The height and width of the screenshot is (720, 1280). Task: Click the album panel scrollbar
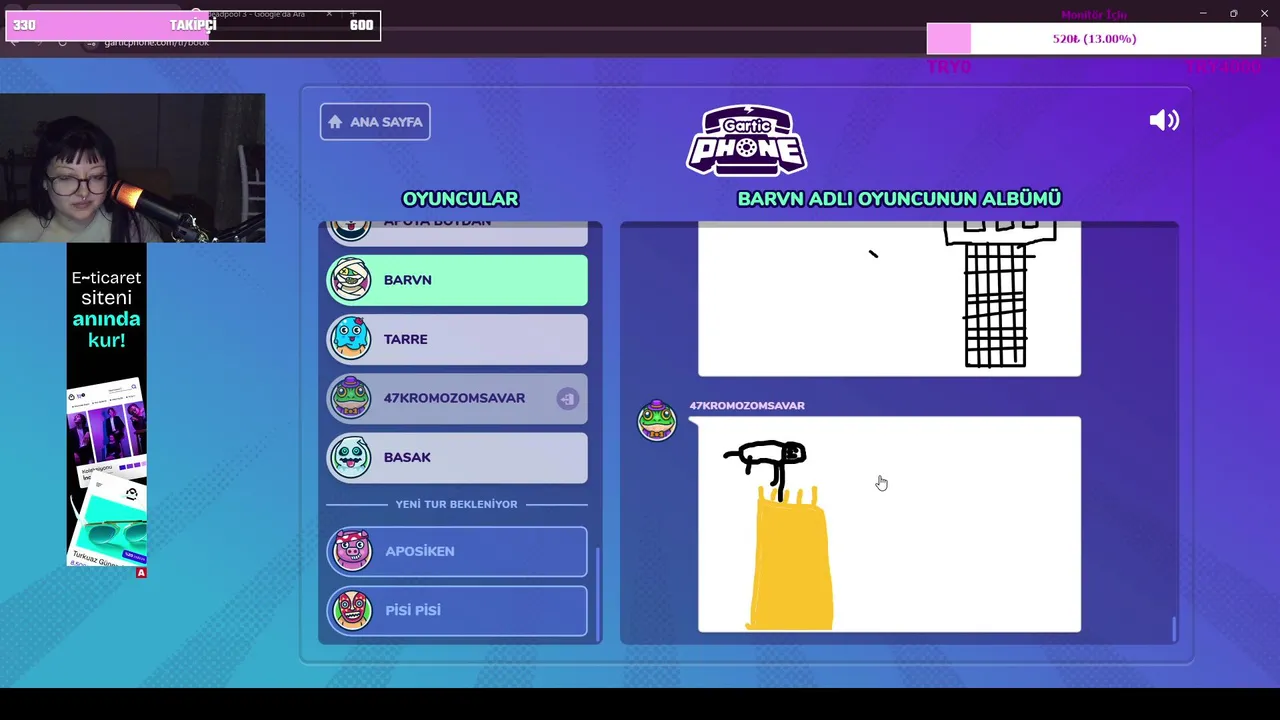click(1174, 629)
